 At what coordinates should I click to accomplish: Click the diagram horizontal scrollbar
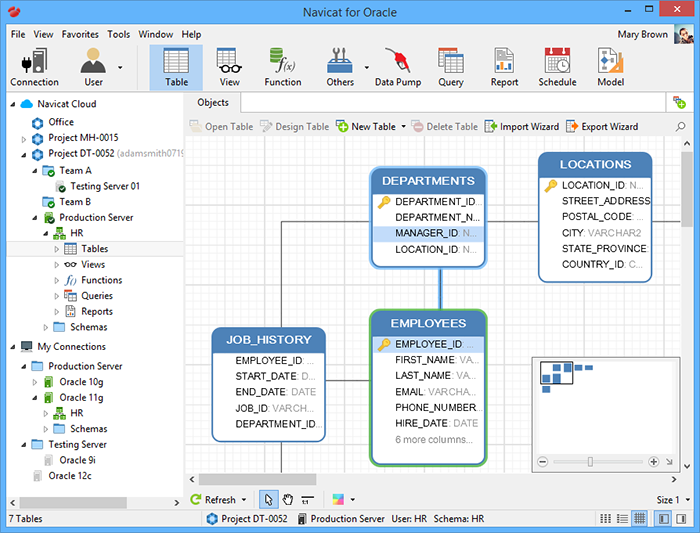coord(257,479)
